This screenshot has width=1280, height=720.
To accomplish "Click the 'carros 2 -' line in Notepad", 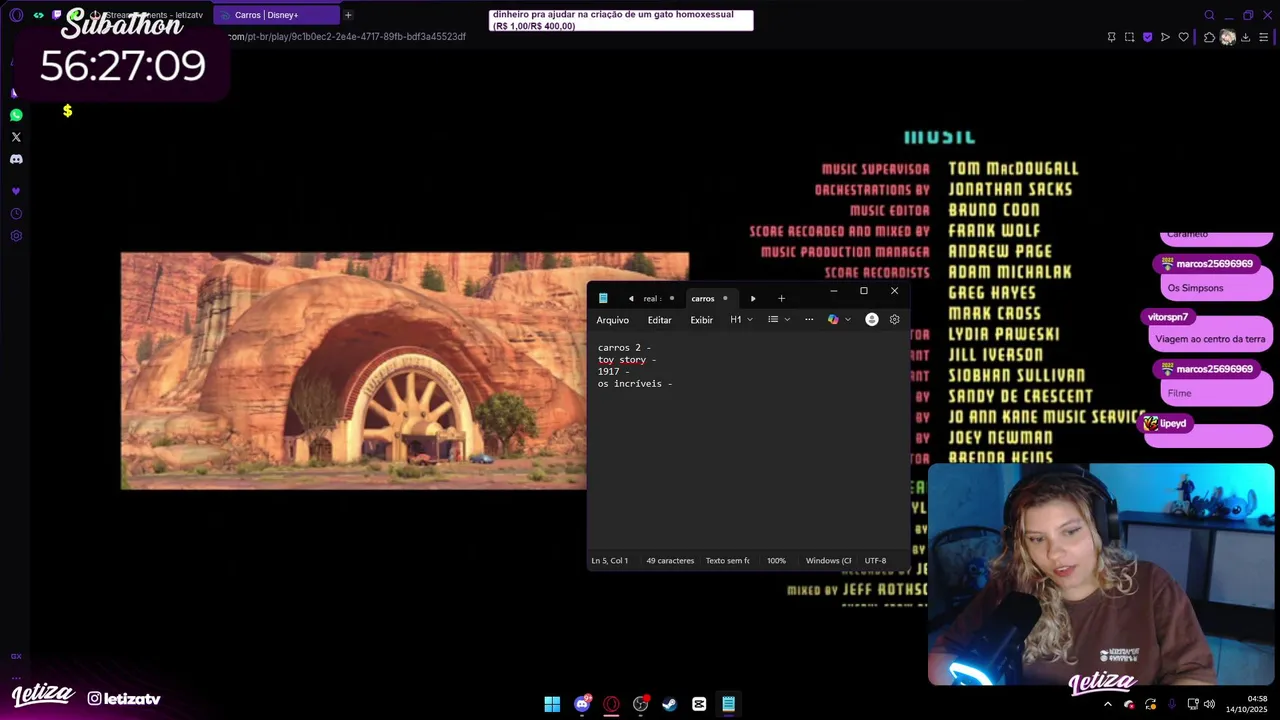I will pyautogui.click(x=624, y=348).
